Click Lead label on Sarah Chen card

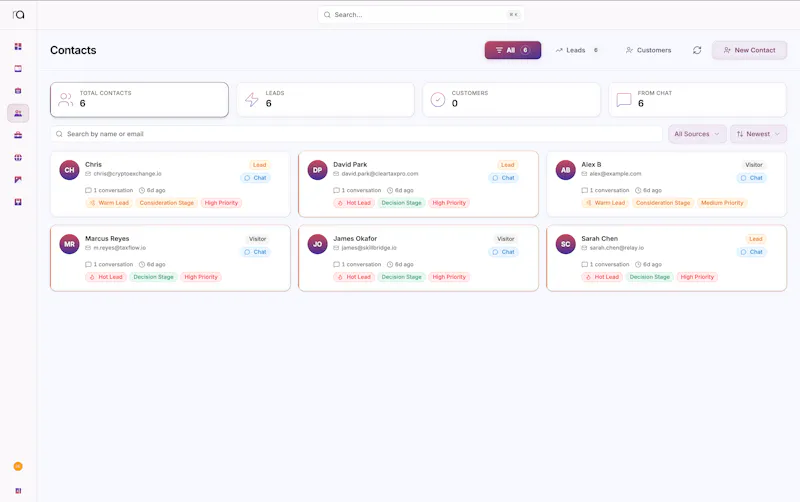756,239
